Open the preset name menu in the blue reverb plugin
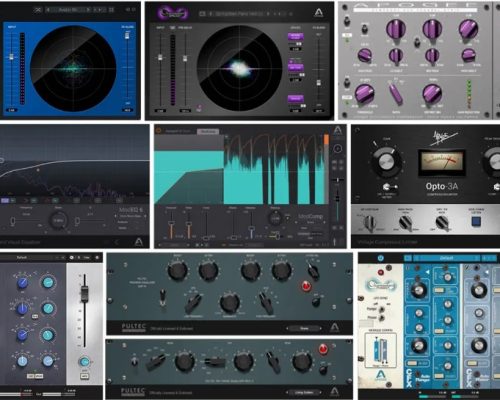Viewport: 500px width, 400px height. coord(68,10)
